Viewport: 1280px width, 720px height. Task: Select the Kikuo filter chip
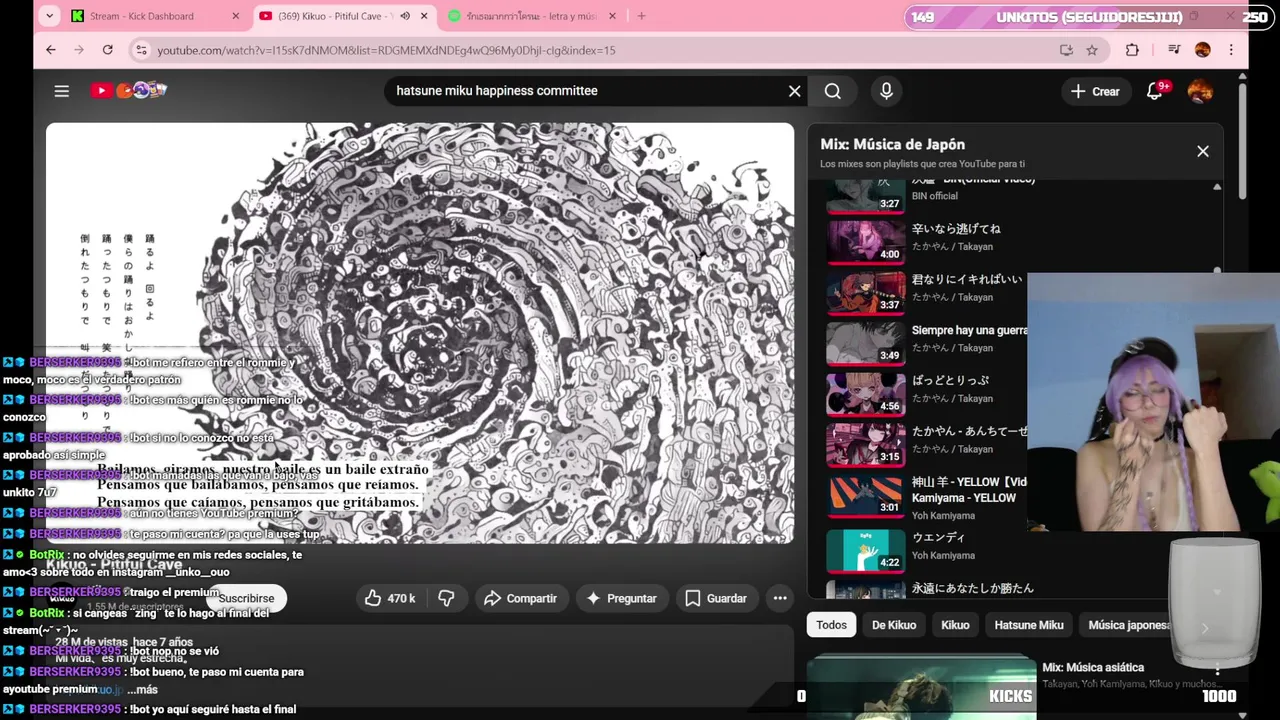955,625
